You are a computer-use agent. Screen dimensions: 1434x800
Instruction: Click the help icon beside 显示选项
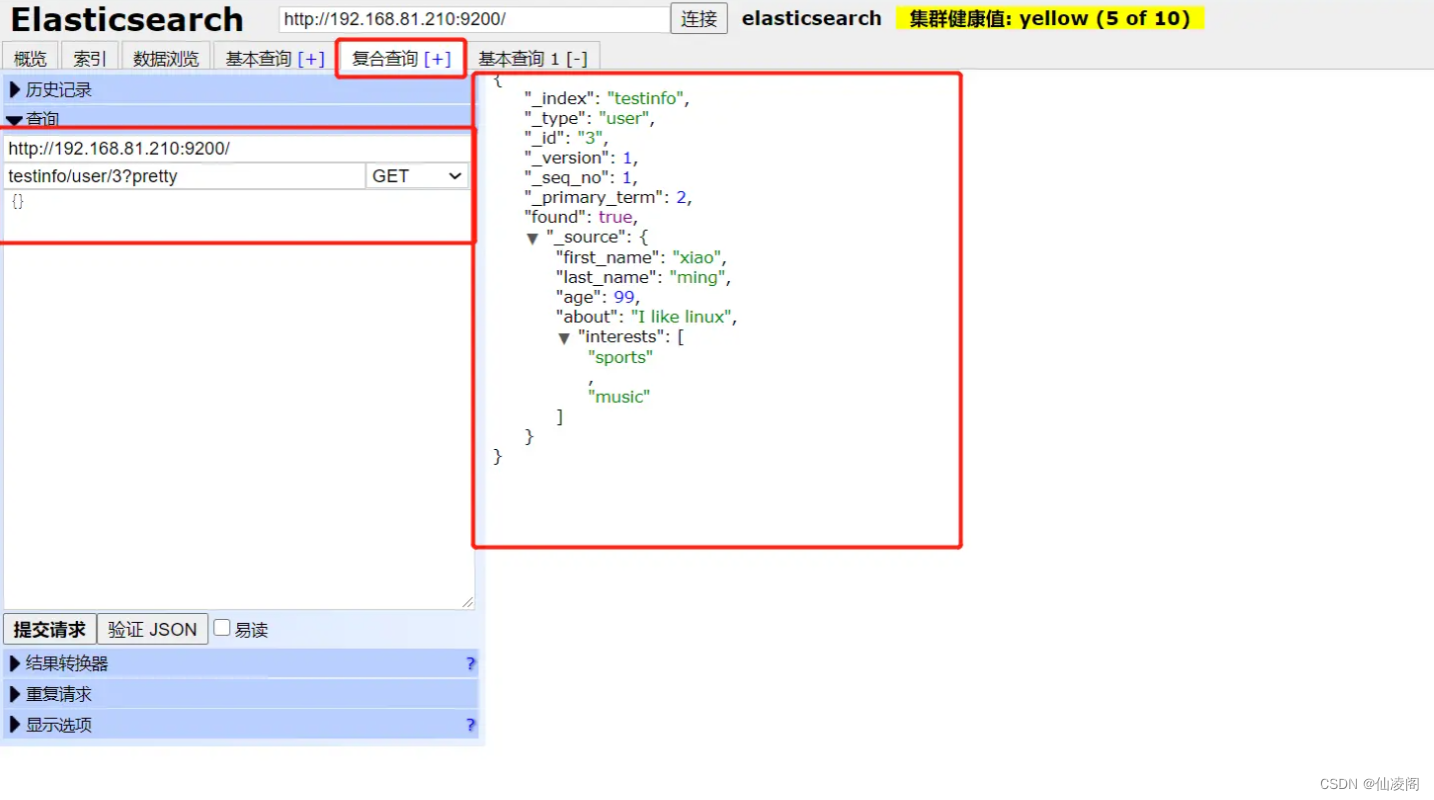click(470, 725)
